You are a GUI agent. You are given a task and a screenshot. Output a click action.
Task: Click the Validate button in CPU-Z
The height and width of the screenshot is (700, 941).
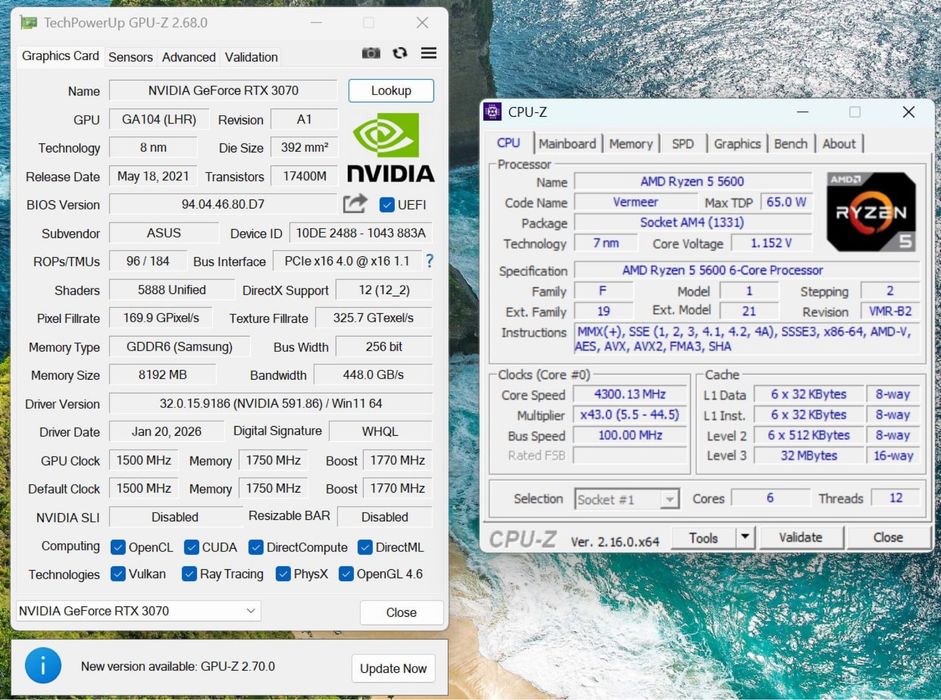pyautogui.click(x=801, y=537)
